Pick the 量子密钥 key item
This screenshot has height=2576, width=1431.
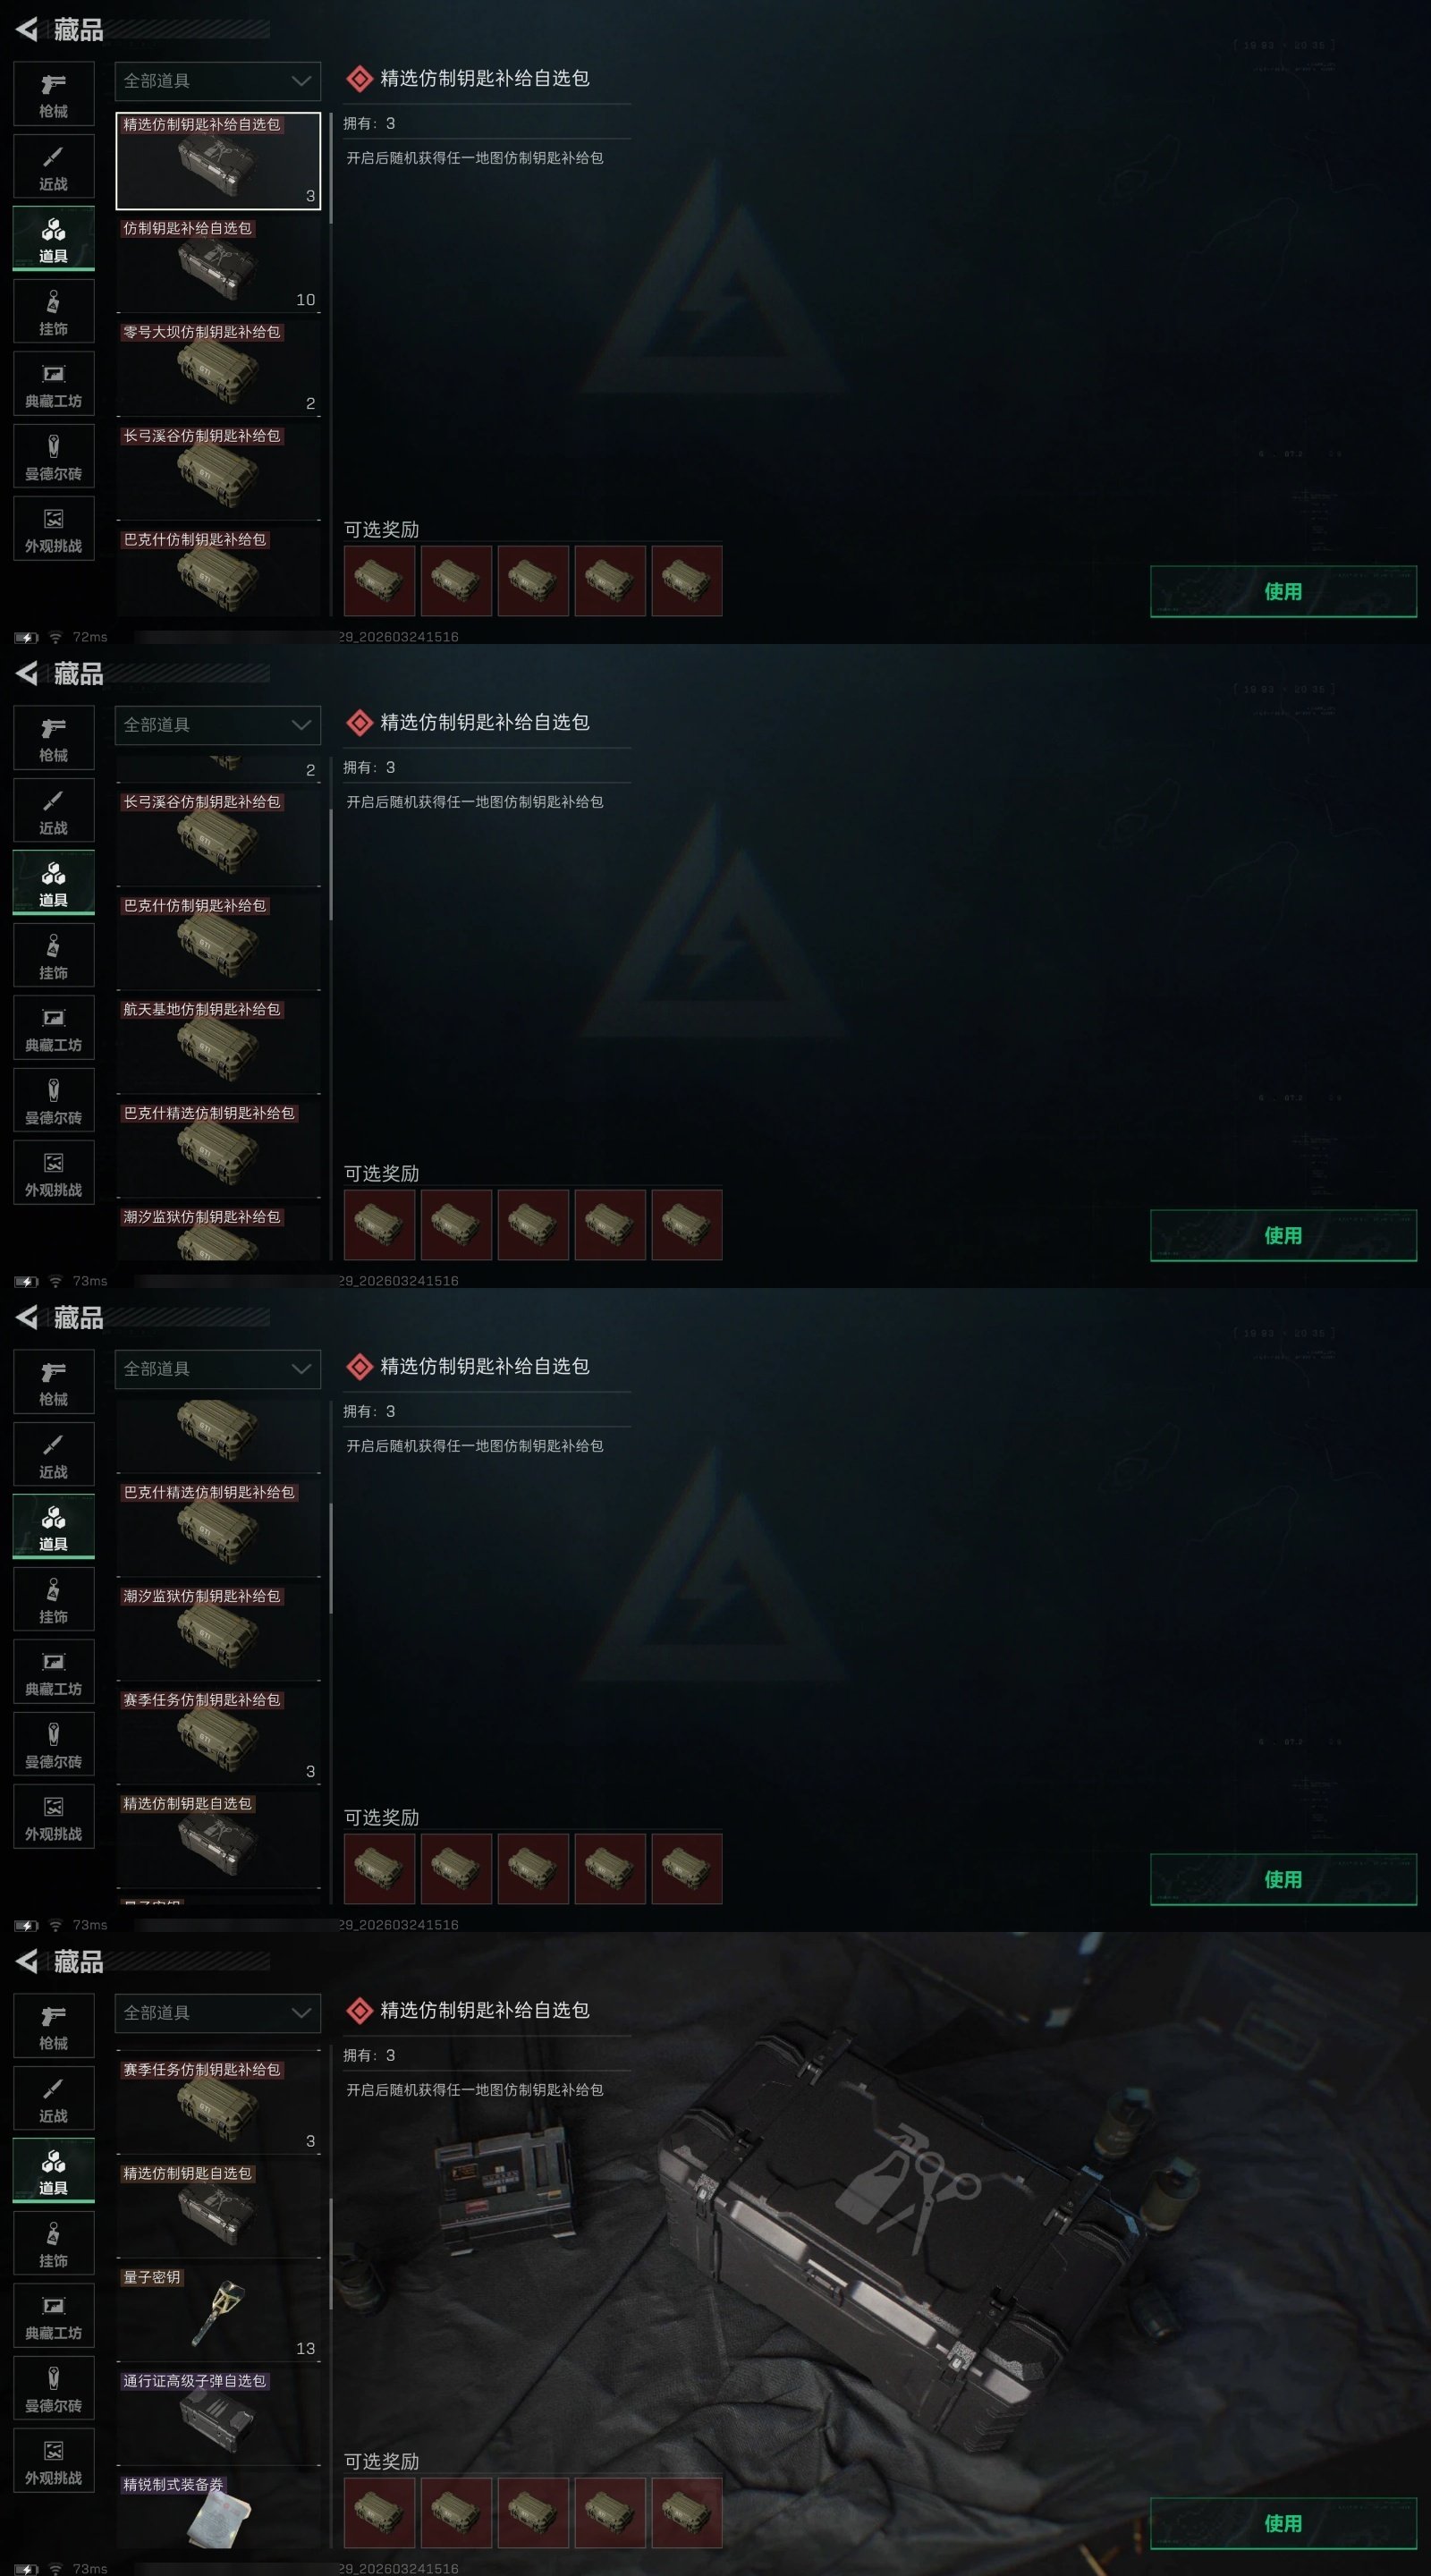[x=218, y=2313]
